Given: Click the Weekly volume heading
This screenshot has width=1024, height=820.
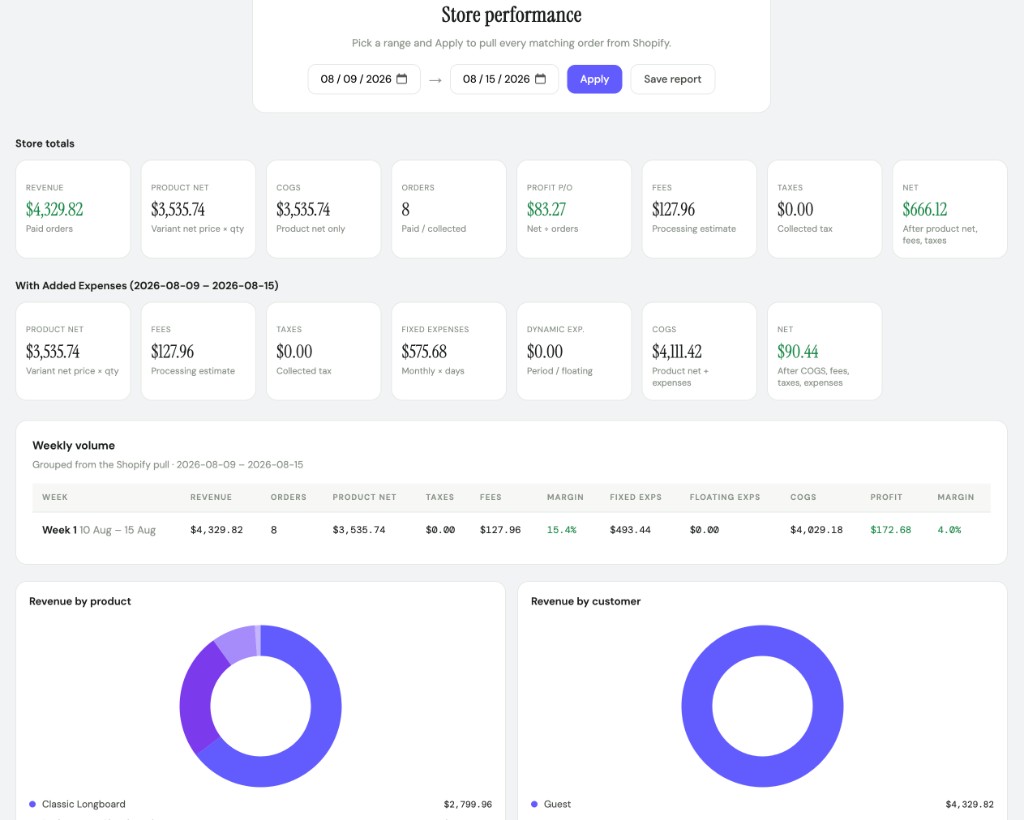Looking at the screenshot, I should pos(74,445).
